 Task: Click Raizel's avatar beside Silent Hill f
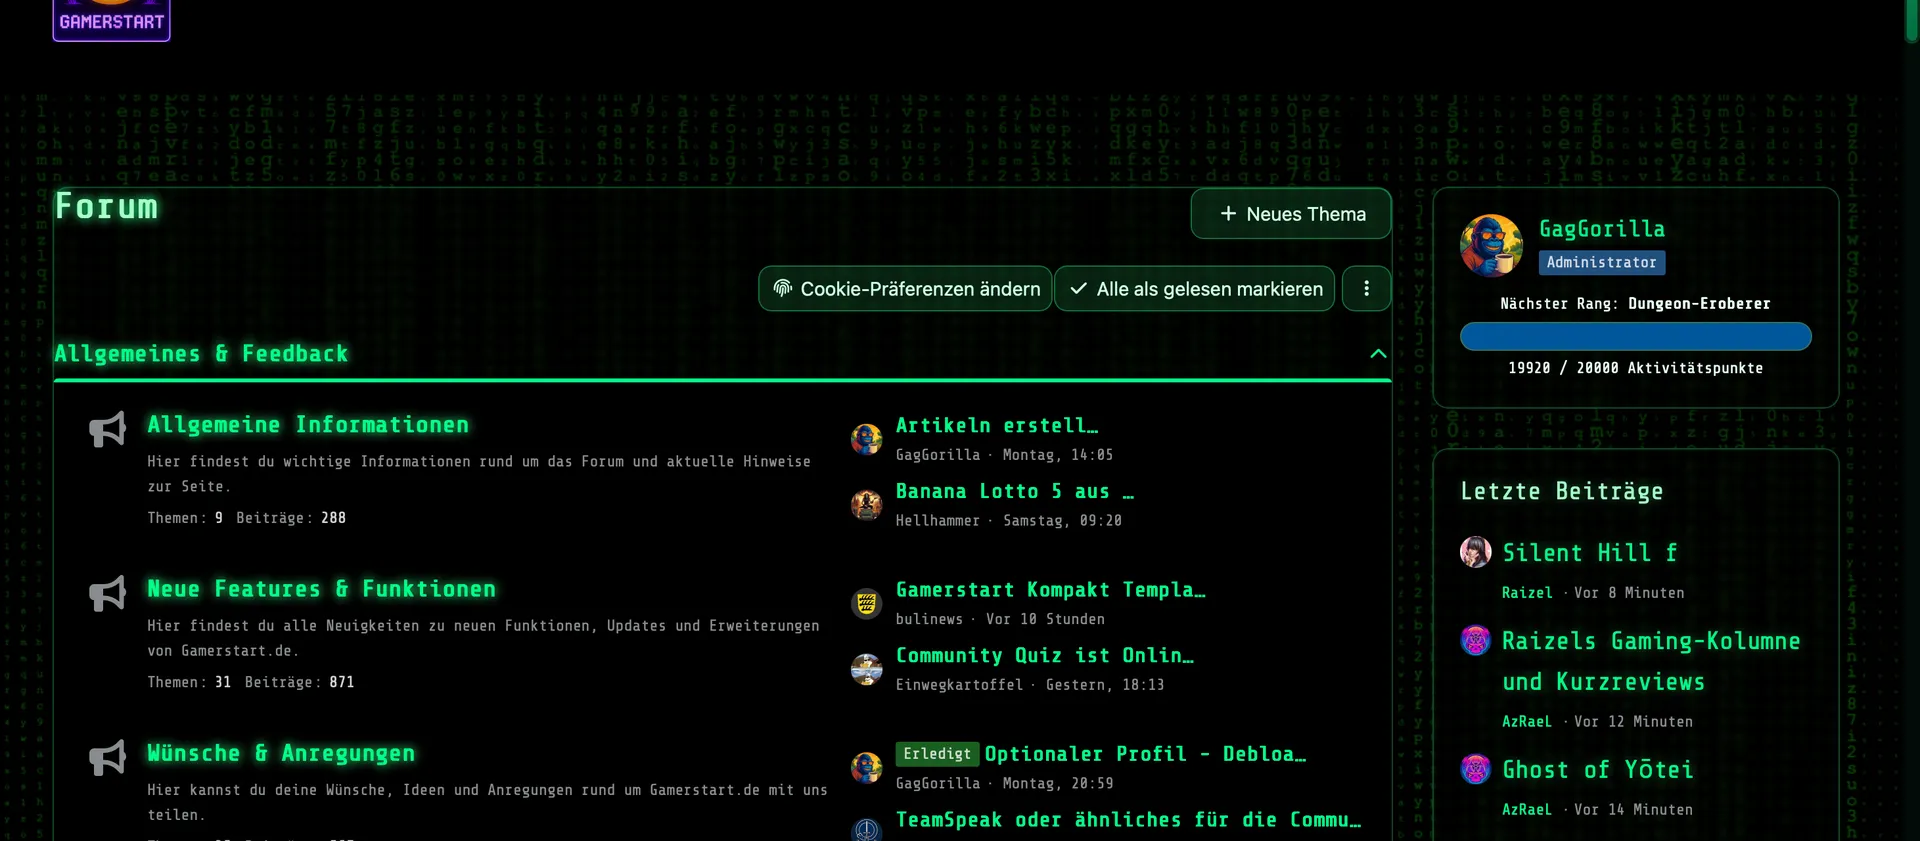[x=1475, y=552]
